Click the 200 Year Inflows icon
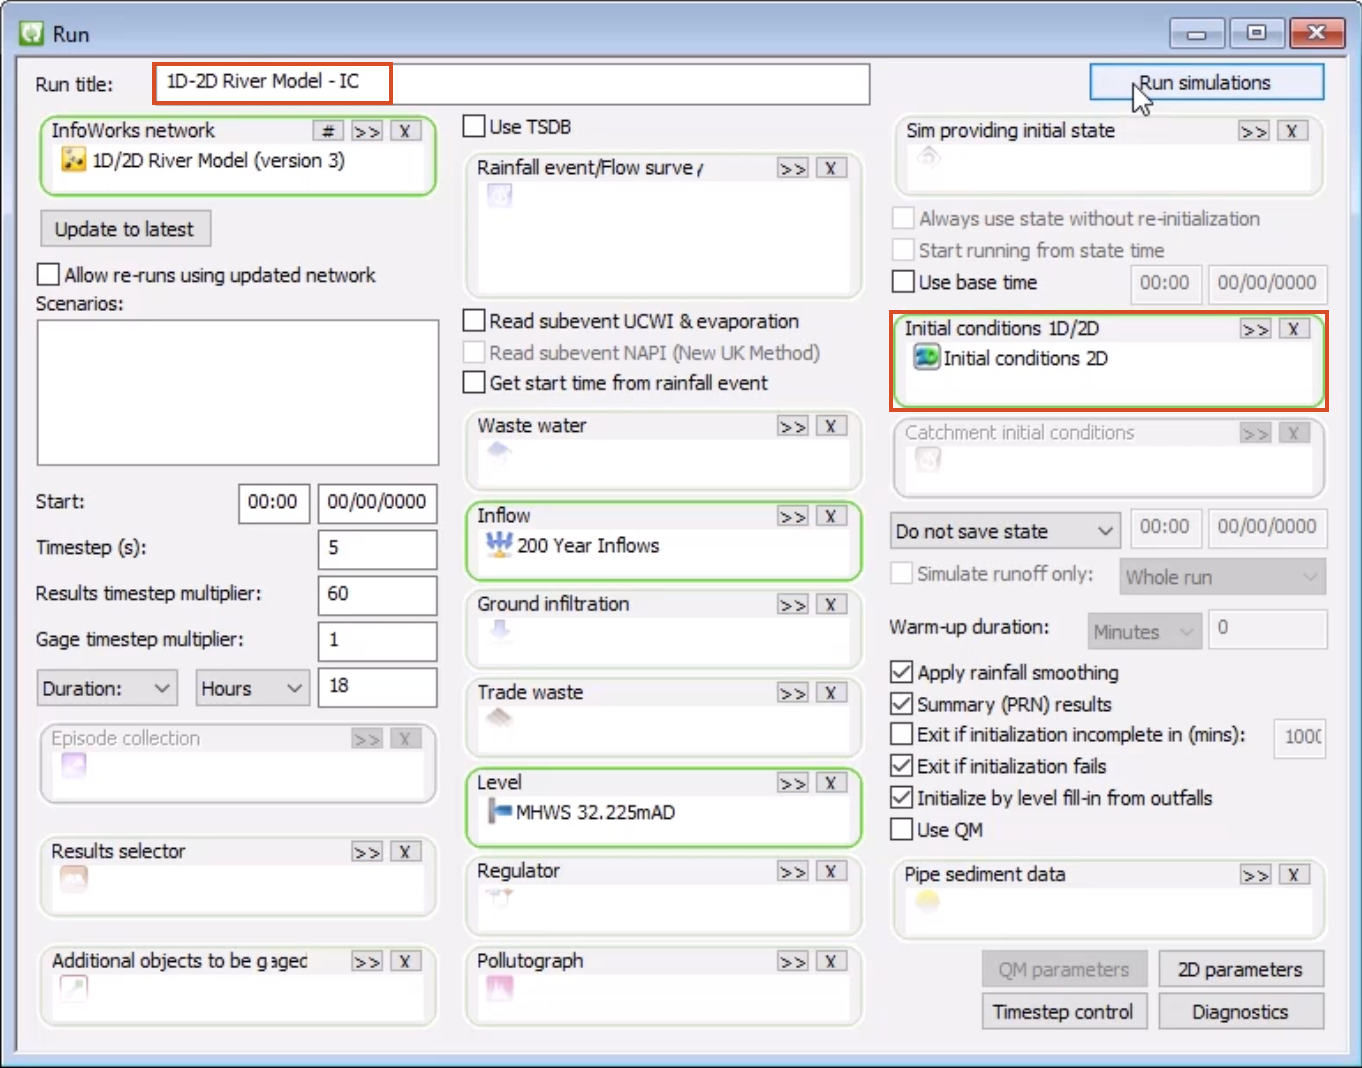 pos(498,544)
